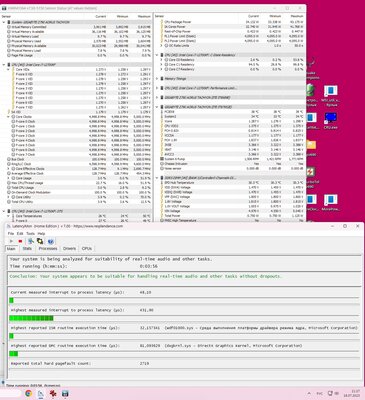Click the red Stop monitoring icon
The width and height of the screenshot is (365, 400).
(x=20, y=241)
